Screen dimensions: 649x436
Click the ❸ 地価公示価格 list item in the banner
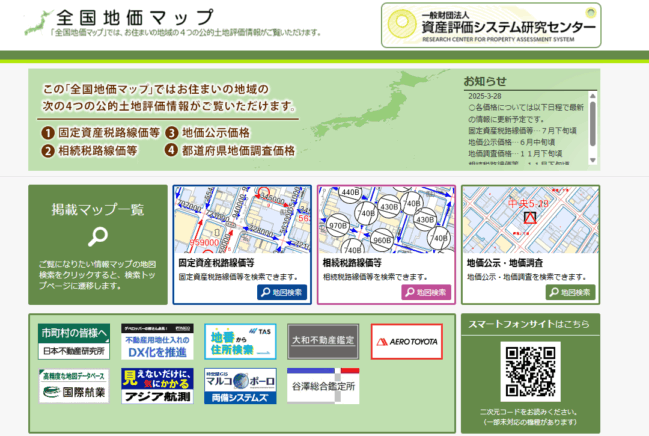pos(208,132)
